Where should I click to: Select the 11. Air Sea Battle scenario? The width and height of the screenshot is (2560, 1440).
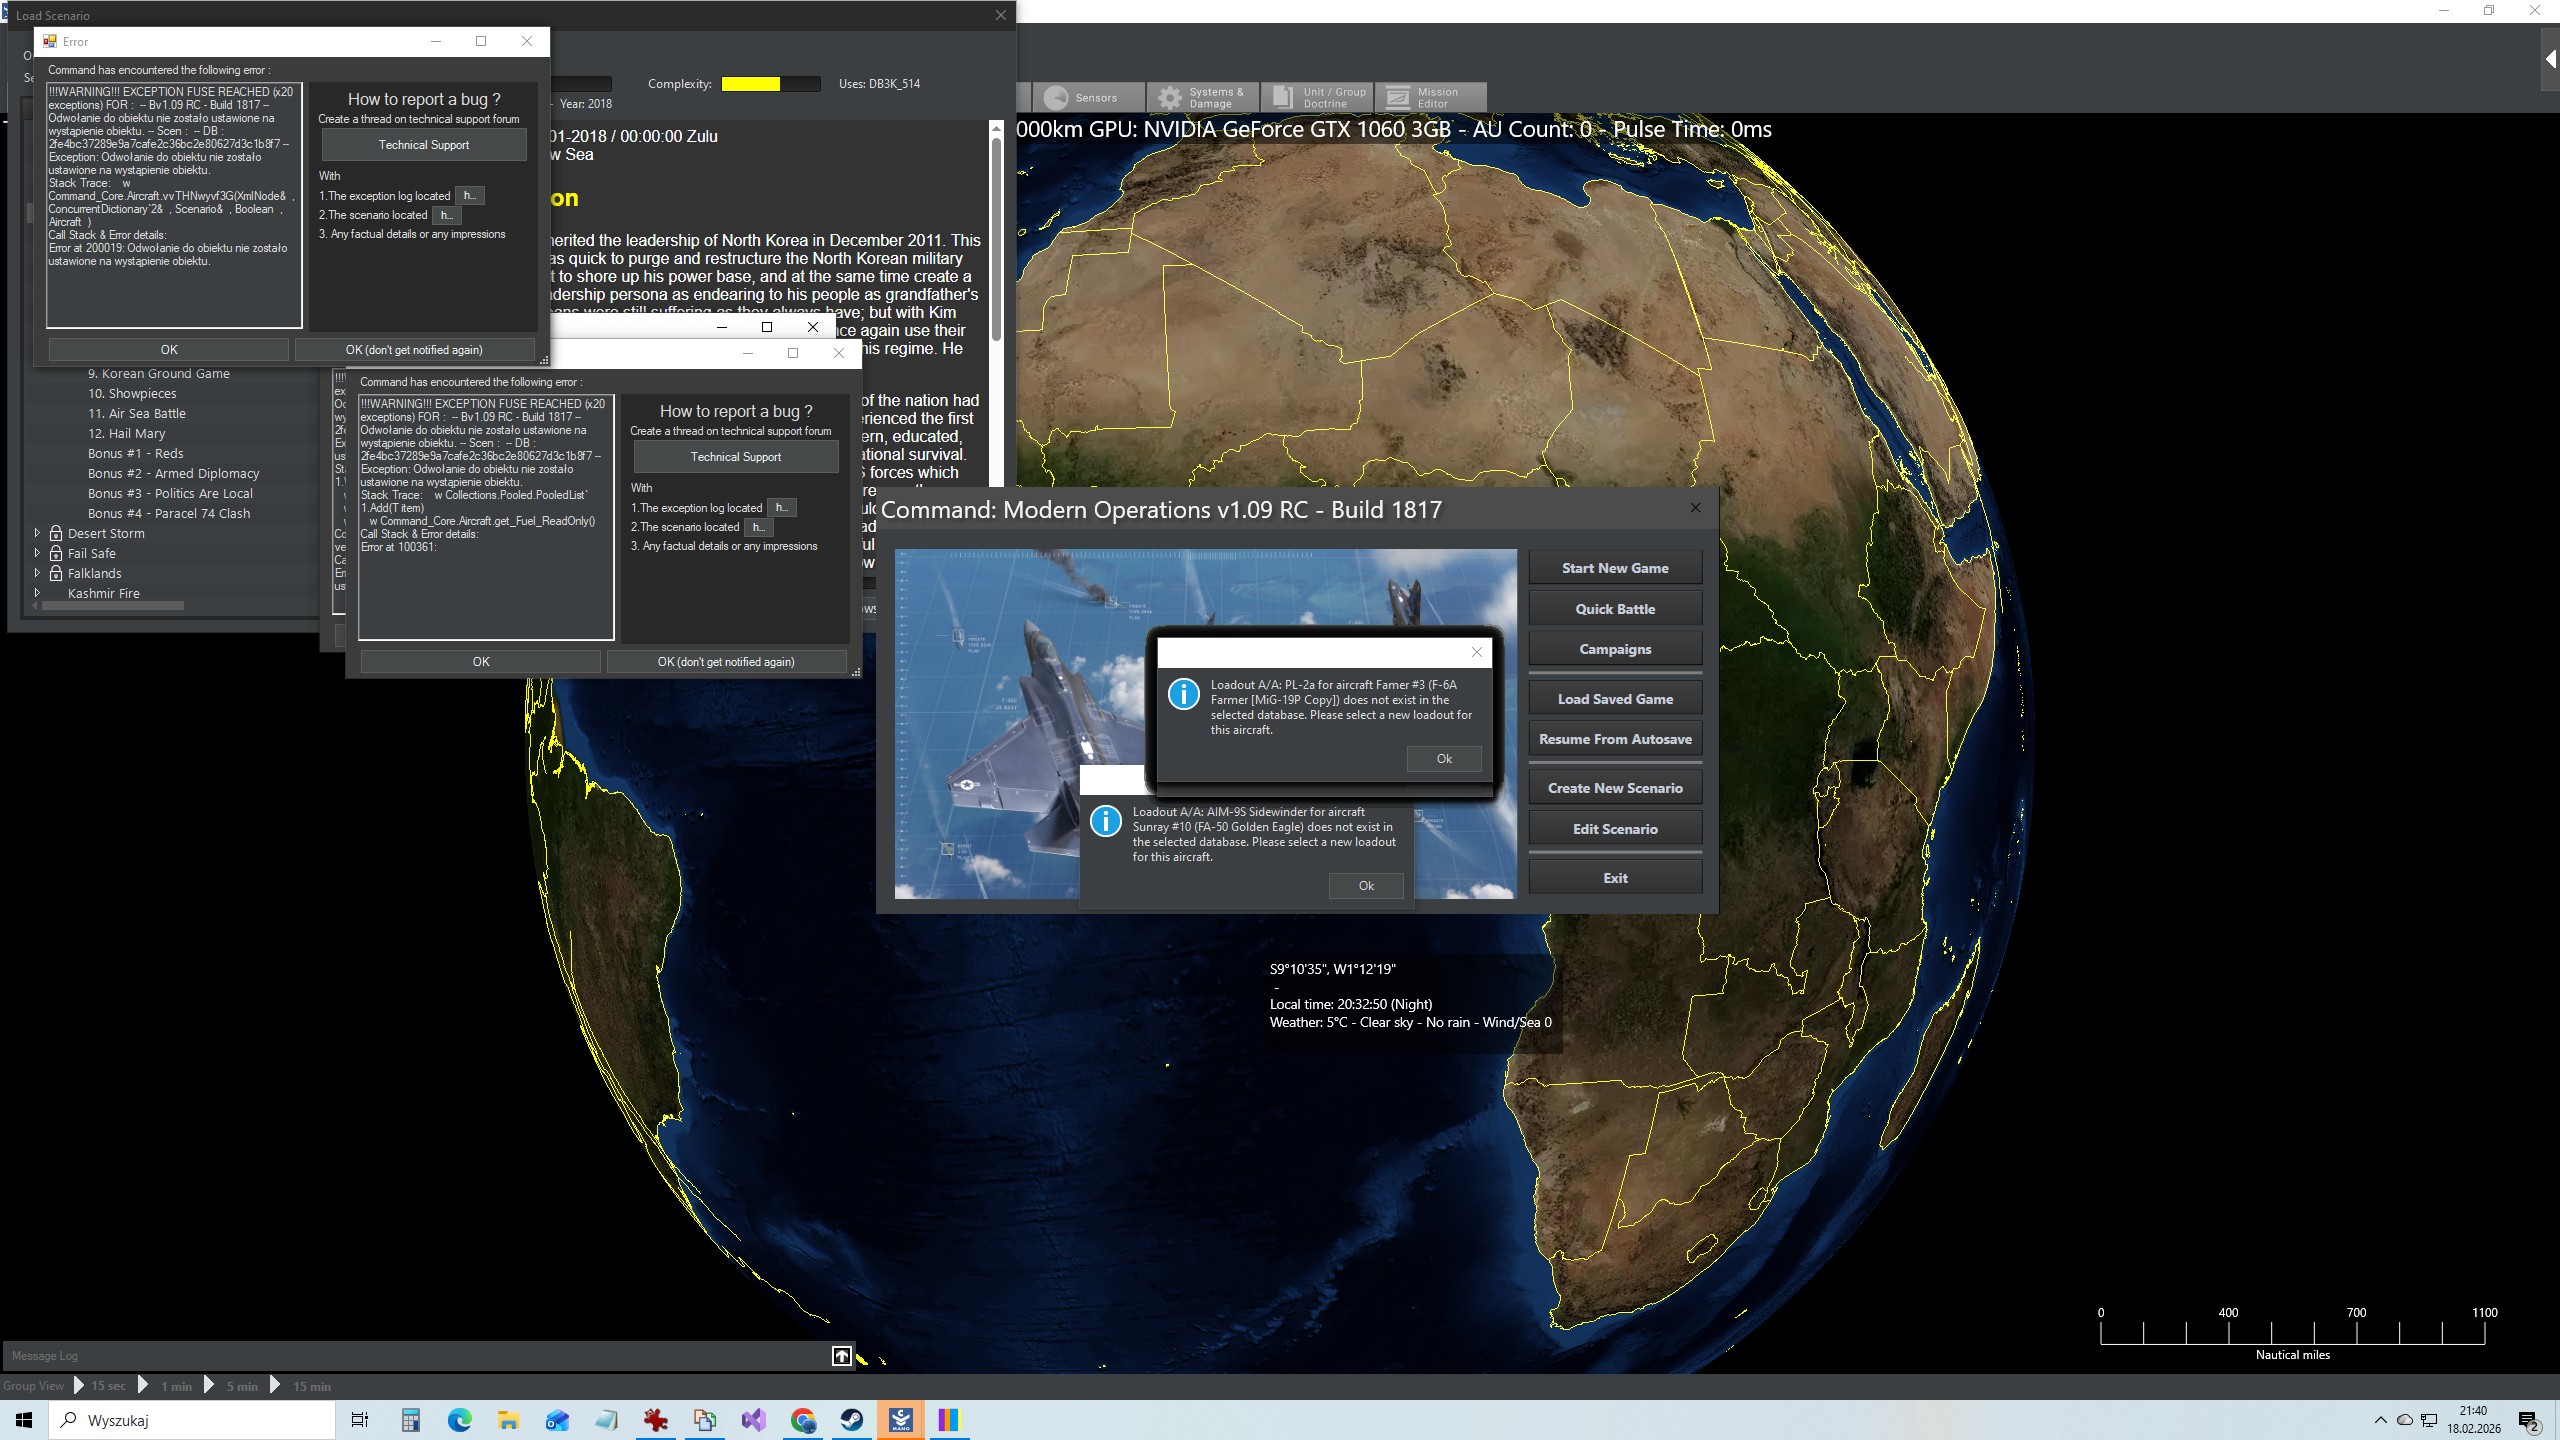(137, 413)
